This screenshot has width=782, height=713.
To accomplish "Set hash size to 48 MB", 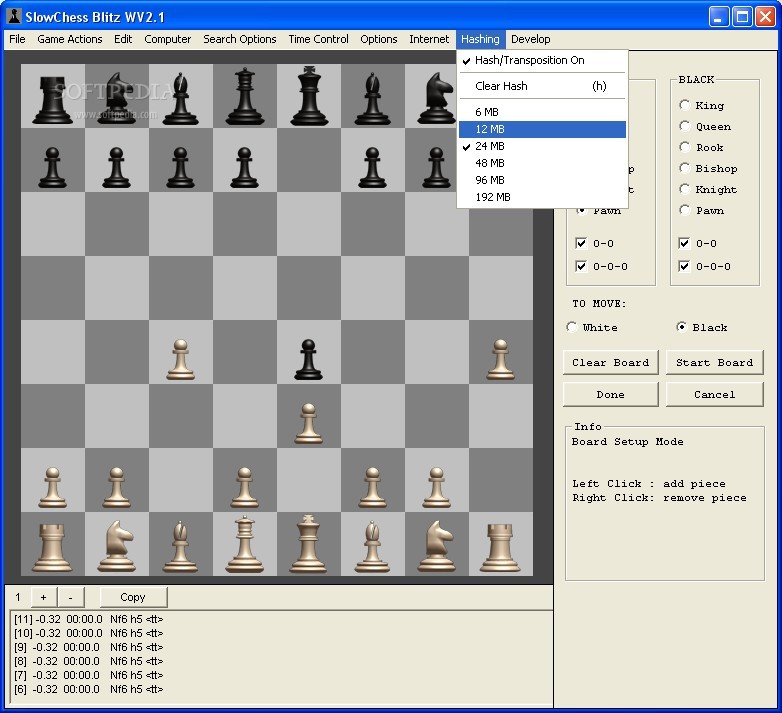I will (x=542, y=163).
